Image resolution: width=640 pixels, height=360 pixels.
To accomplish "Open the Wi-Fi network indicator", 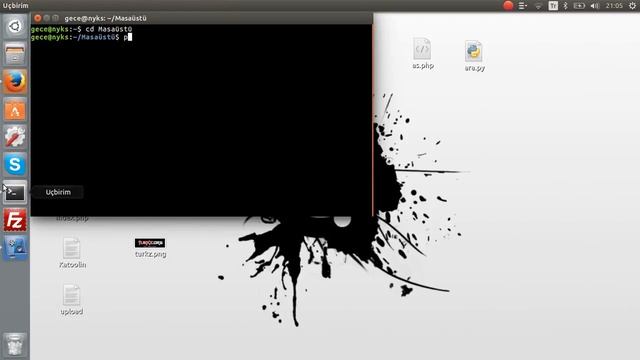I will [x=538, y=6].
